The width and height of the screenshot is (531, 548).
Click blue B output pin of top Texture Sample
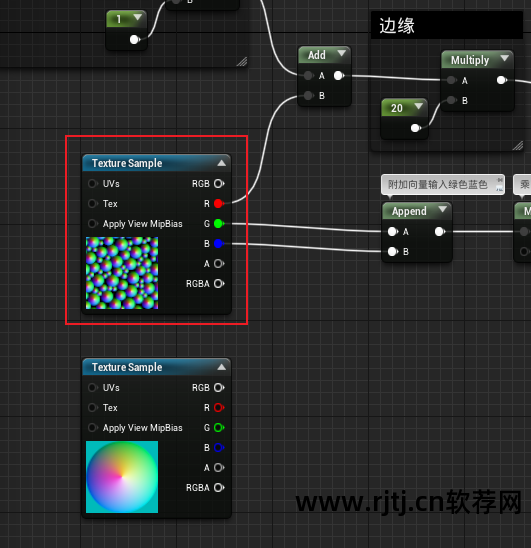[x=219, y=244]
